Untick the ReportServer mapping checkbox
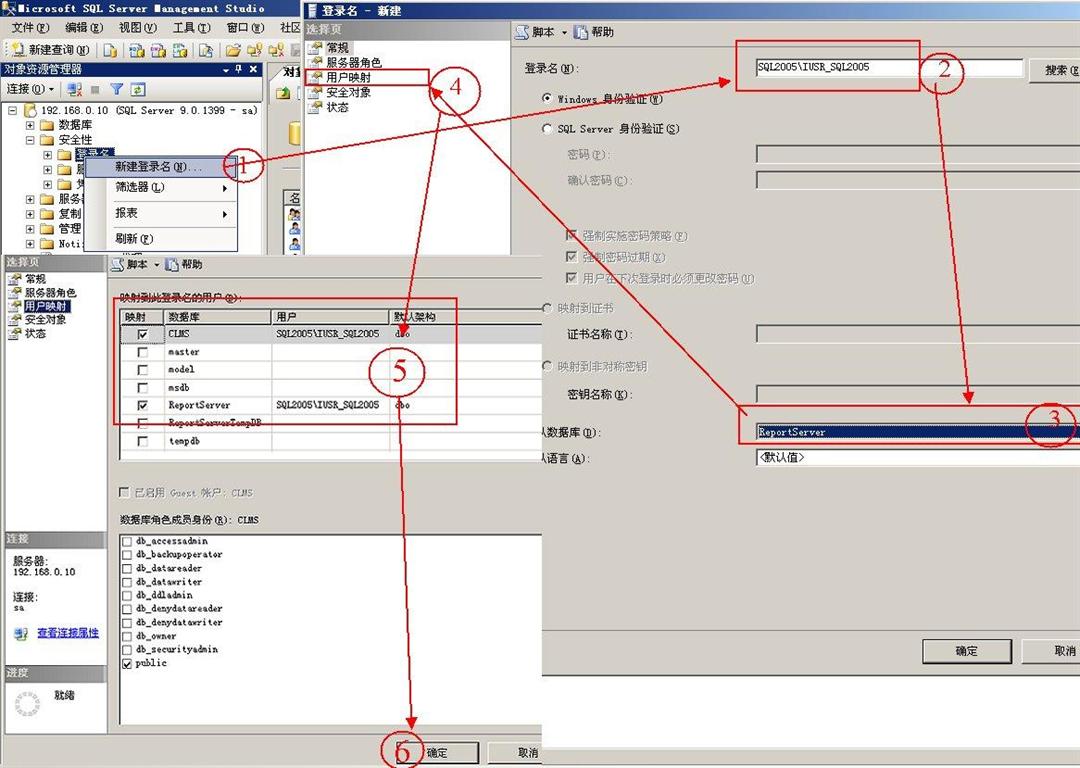 coord(143,406)
